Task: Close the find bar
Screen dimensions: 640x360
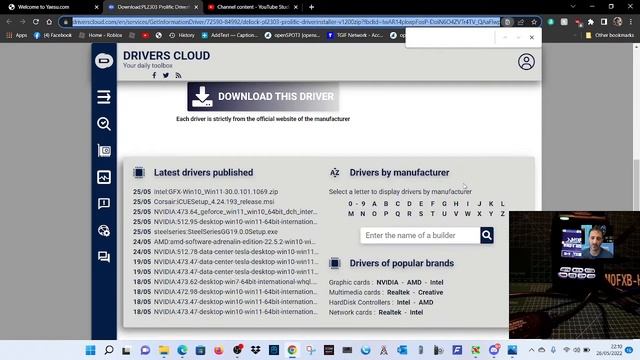Action: (x=531, y=38)
